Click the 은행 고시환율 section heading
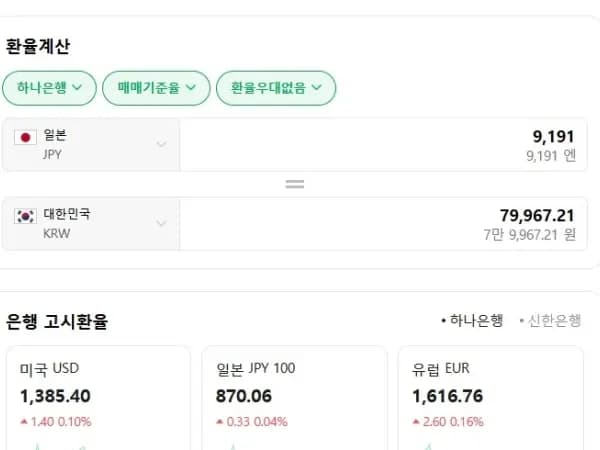Viewport: 600px width, 450px height. coord(57,321)
